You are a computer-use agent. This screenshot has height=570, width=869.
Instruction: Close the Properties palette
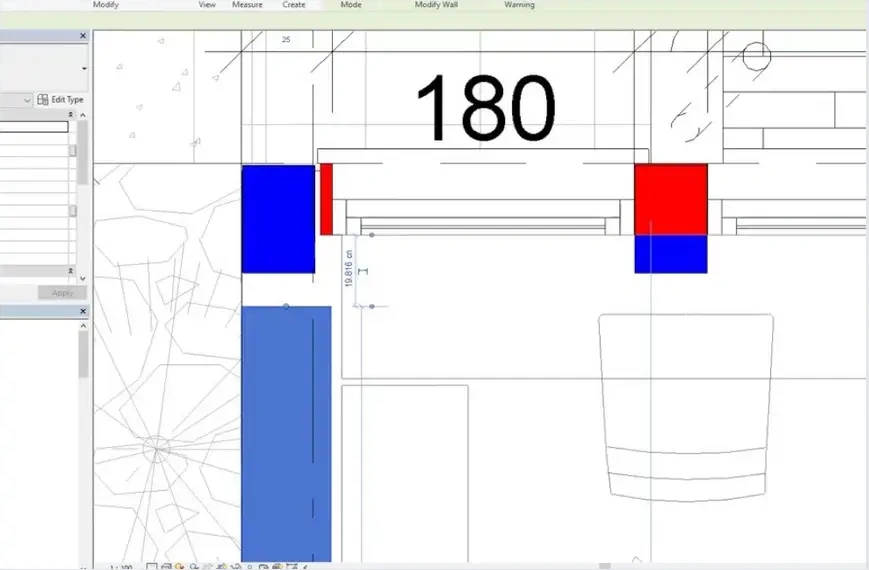pos(83,36)
